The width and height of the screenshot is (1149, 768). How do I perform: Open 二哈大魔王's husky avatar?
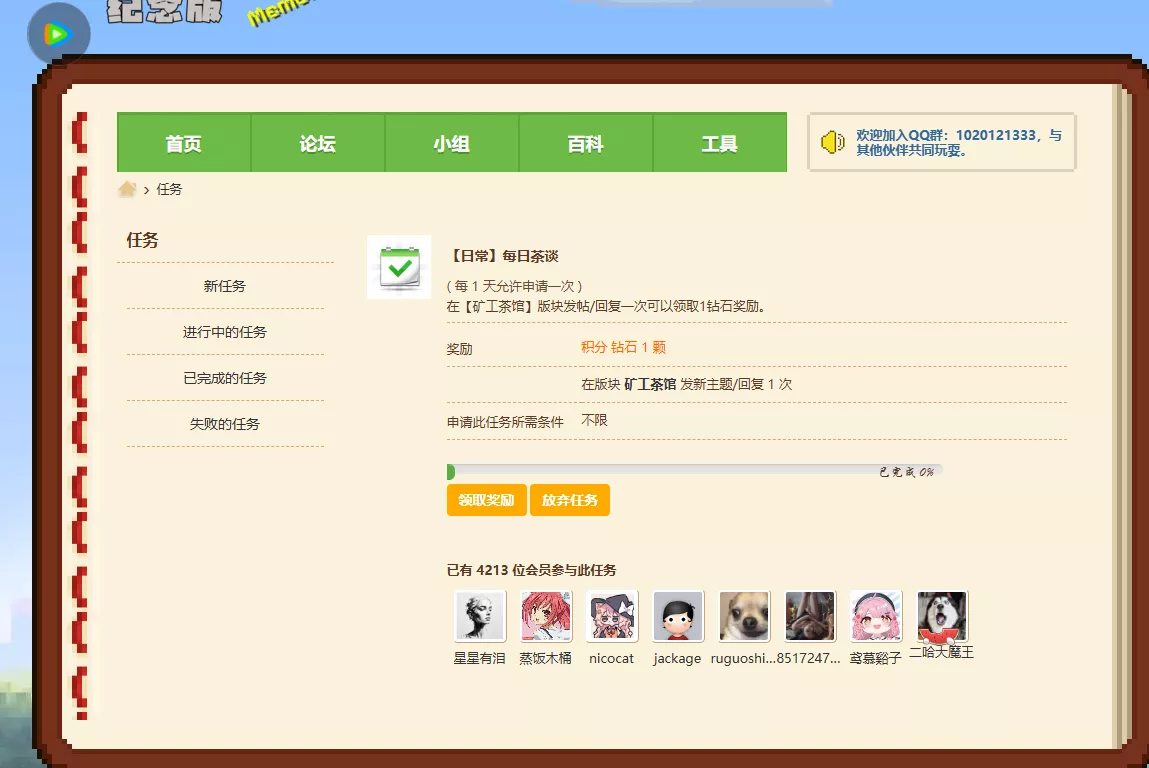pos(942,616)
